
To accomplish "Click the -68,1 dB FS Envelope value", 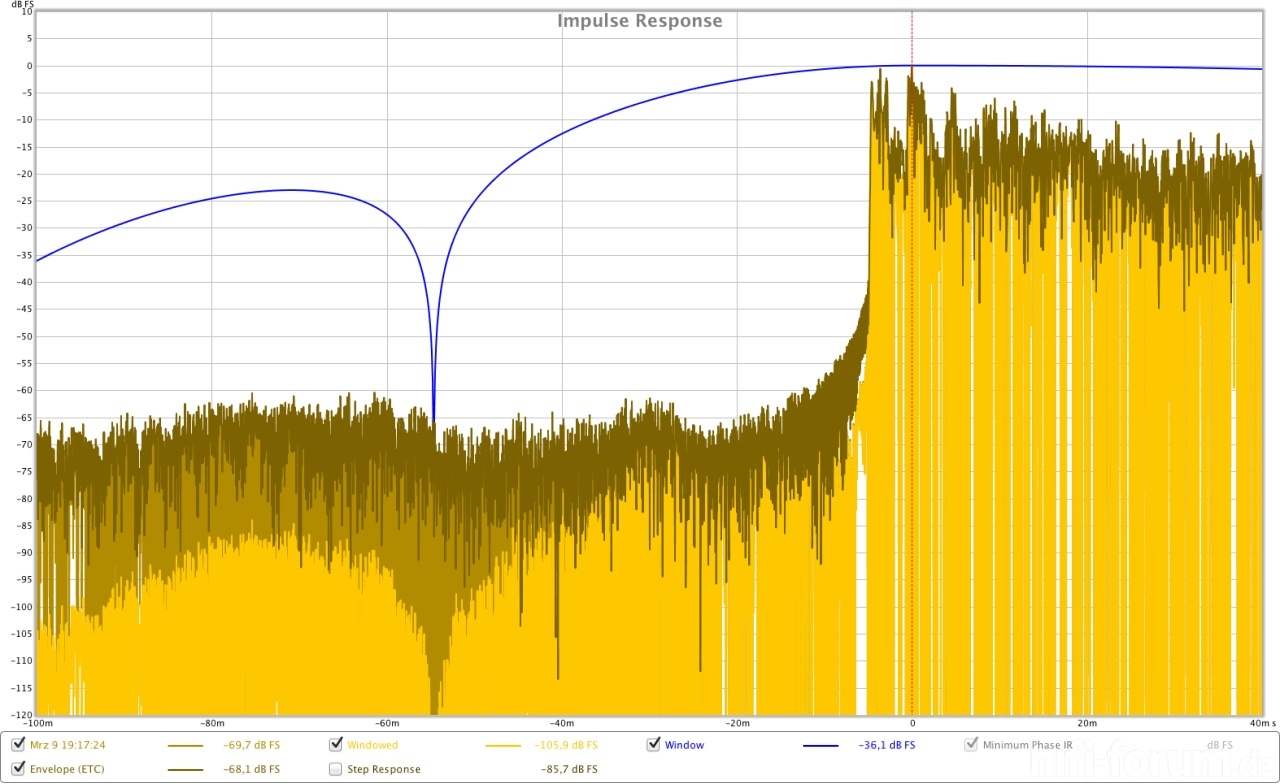I will [252, 770].
